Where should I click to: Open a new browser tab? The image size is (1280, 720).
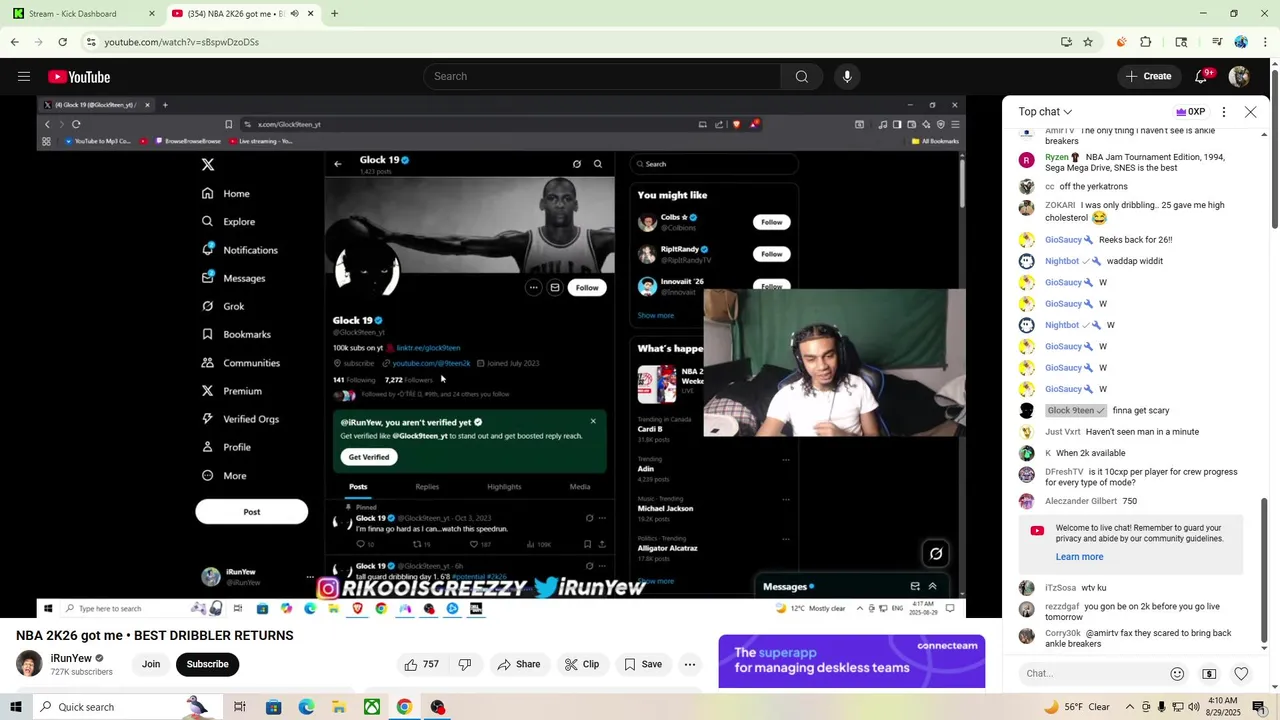(x=334, y=14)
